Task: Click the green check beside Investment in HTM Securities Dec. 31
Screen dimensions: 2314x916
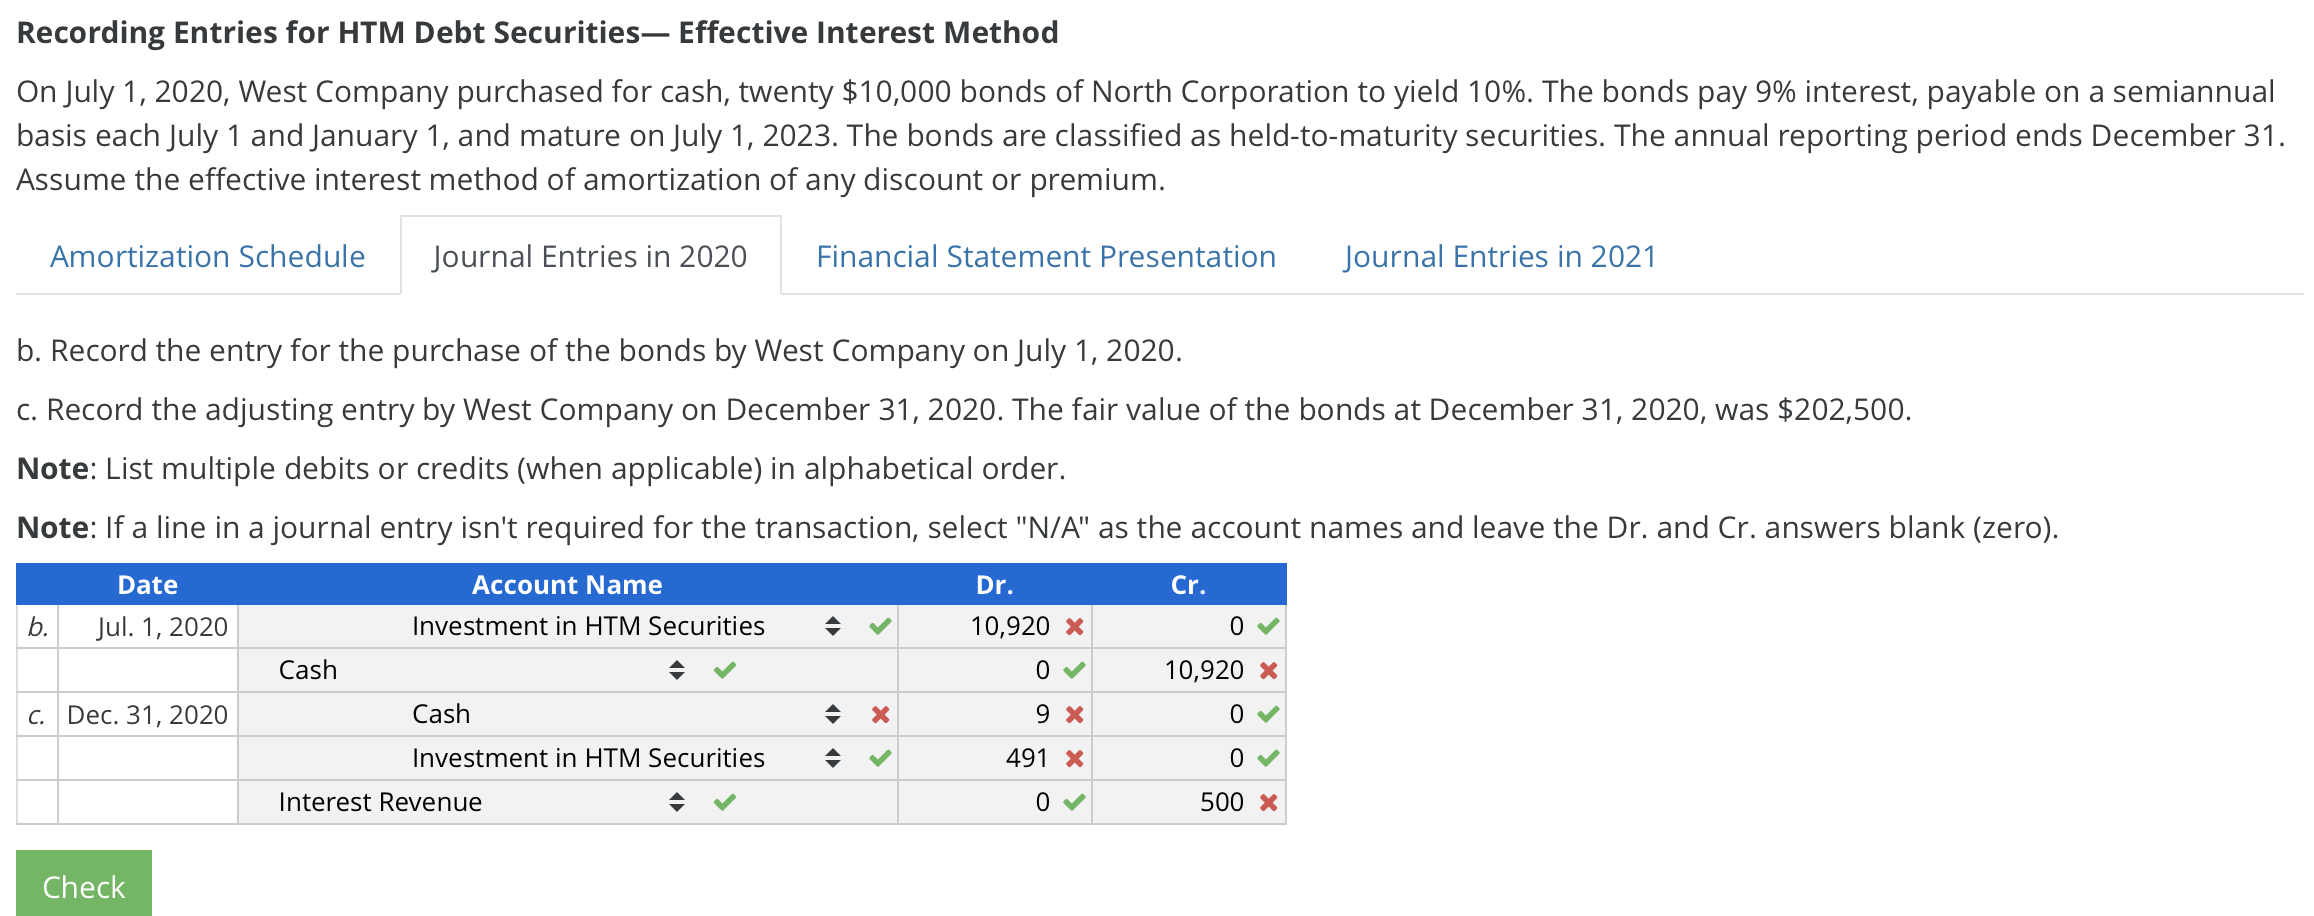Action: pyautogui.click(x=878, y=758)
